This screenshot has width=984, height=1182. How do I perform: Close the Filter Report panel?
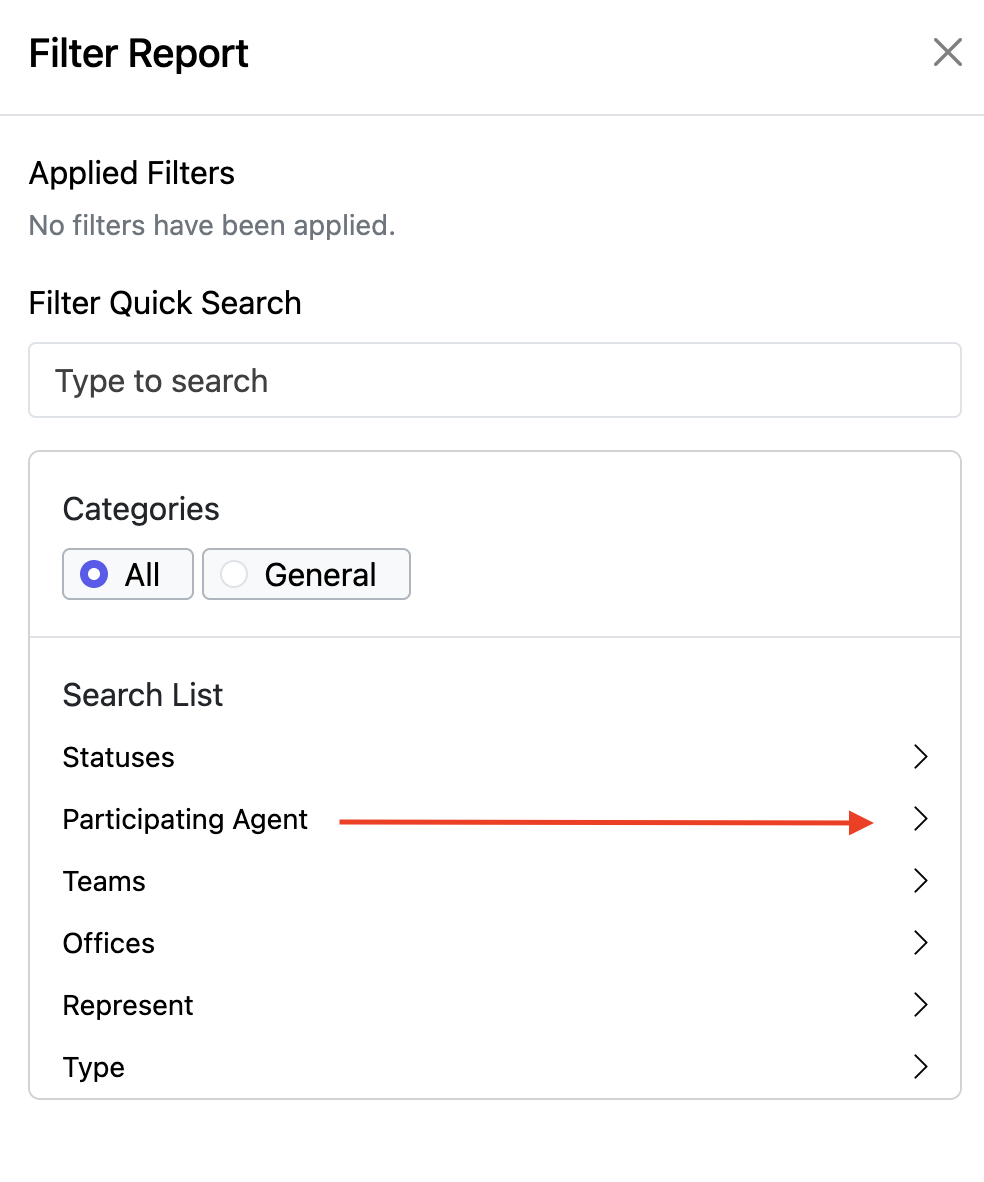click(947, 52)
